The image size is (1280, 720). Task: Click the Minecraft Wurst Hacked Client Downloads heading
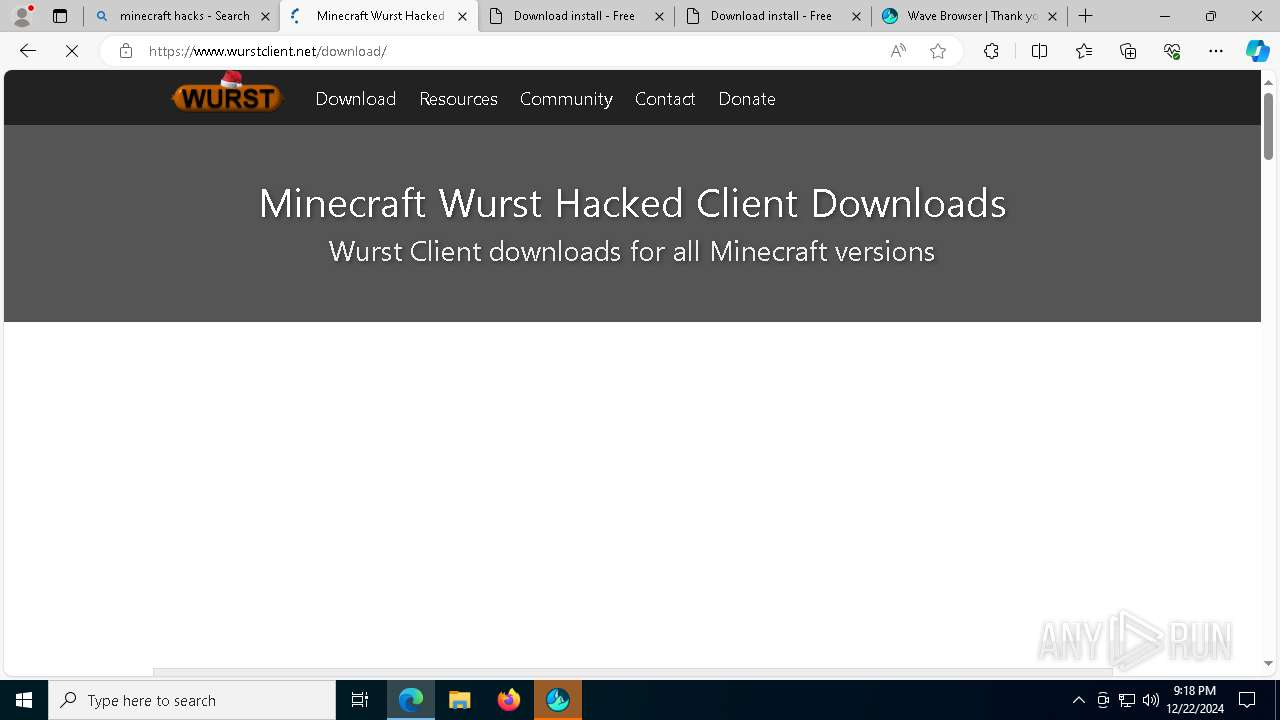[632, 203]
